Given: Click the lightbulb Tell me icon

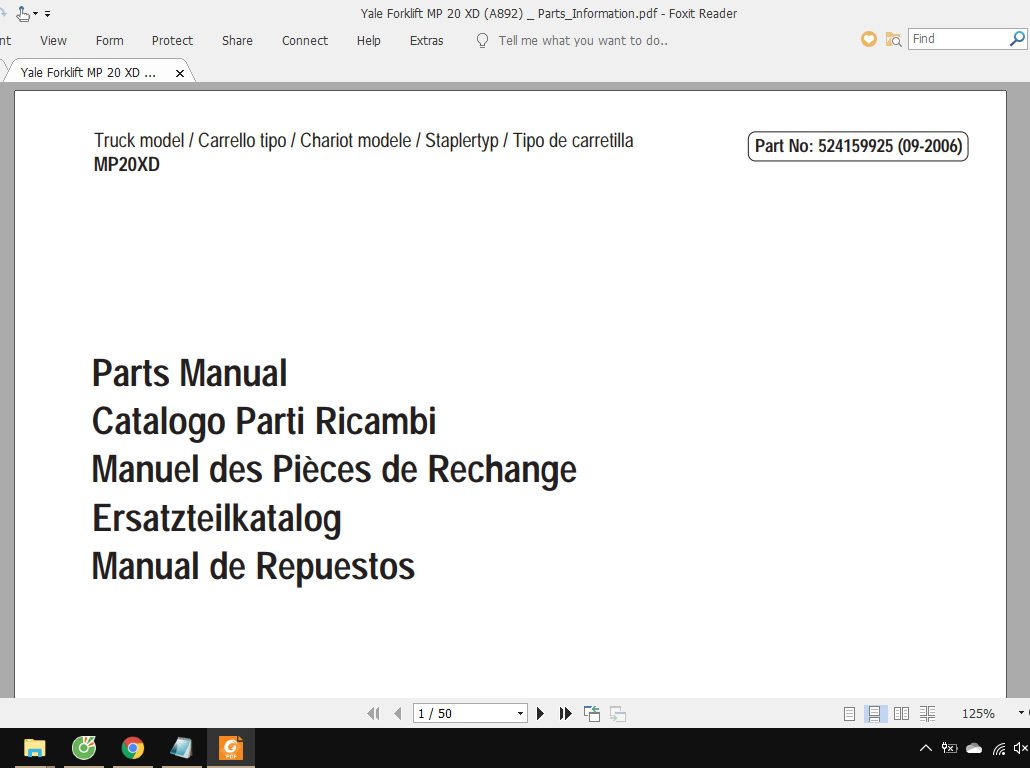Looking at the screenshot, I should pyautogui.click(x=482, y=41).
